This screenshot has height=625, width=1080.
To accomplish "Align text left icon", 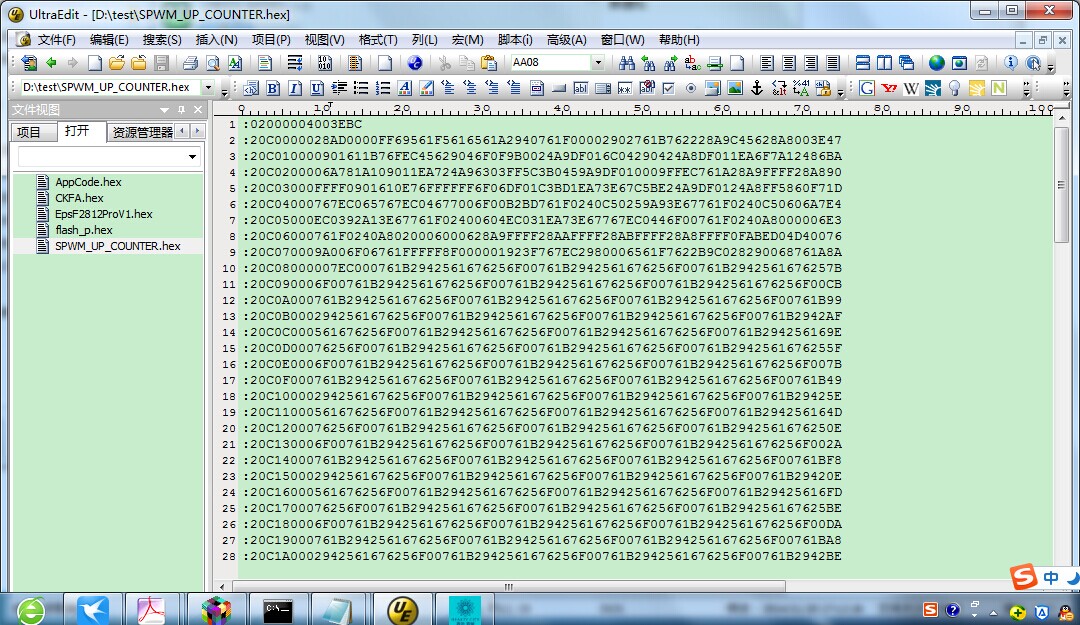I will [767, 63].
